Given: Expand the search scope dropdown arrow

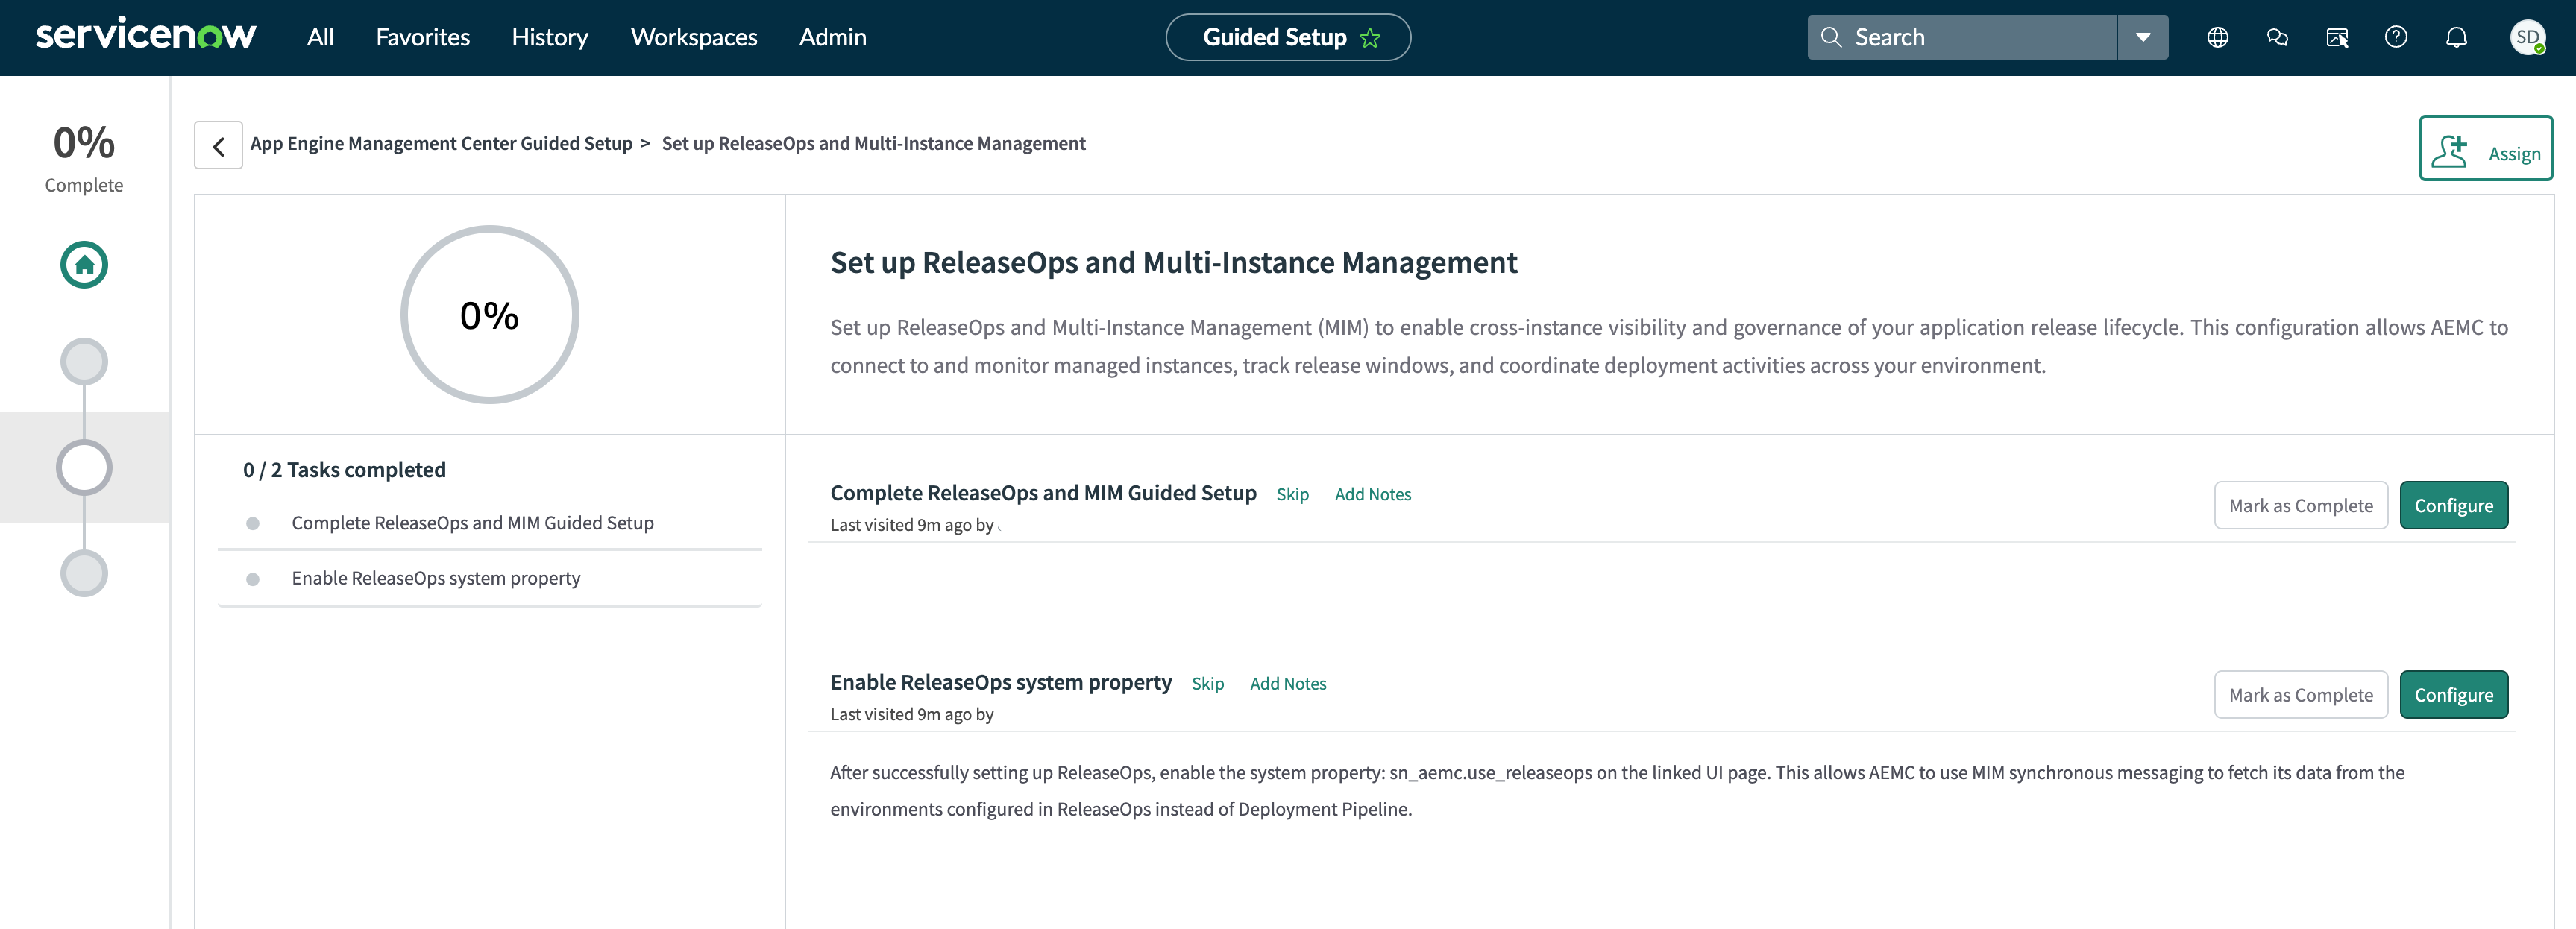Looking at the screenshot, I should 2142,37.
